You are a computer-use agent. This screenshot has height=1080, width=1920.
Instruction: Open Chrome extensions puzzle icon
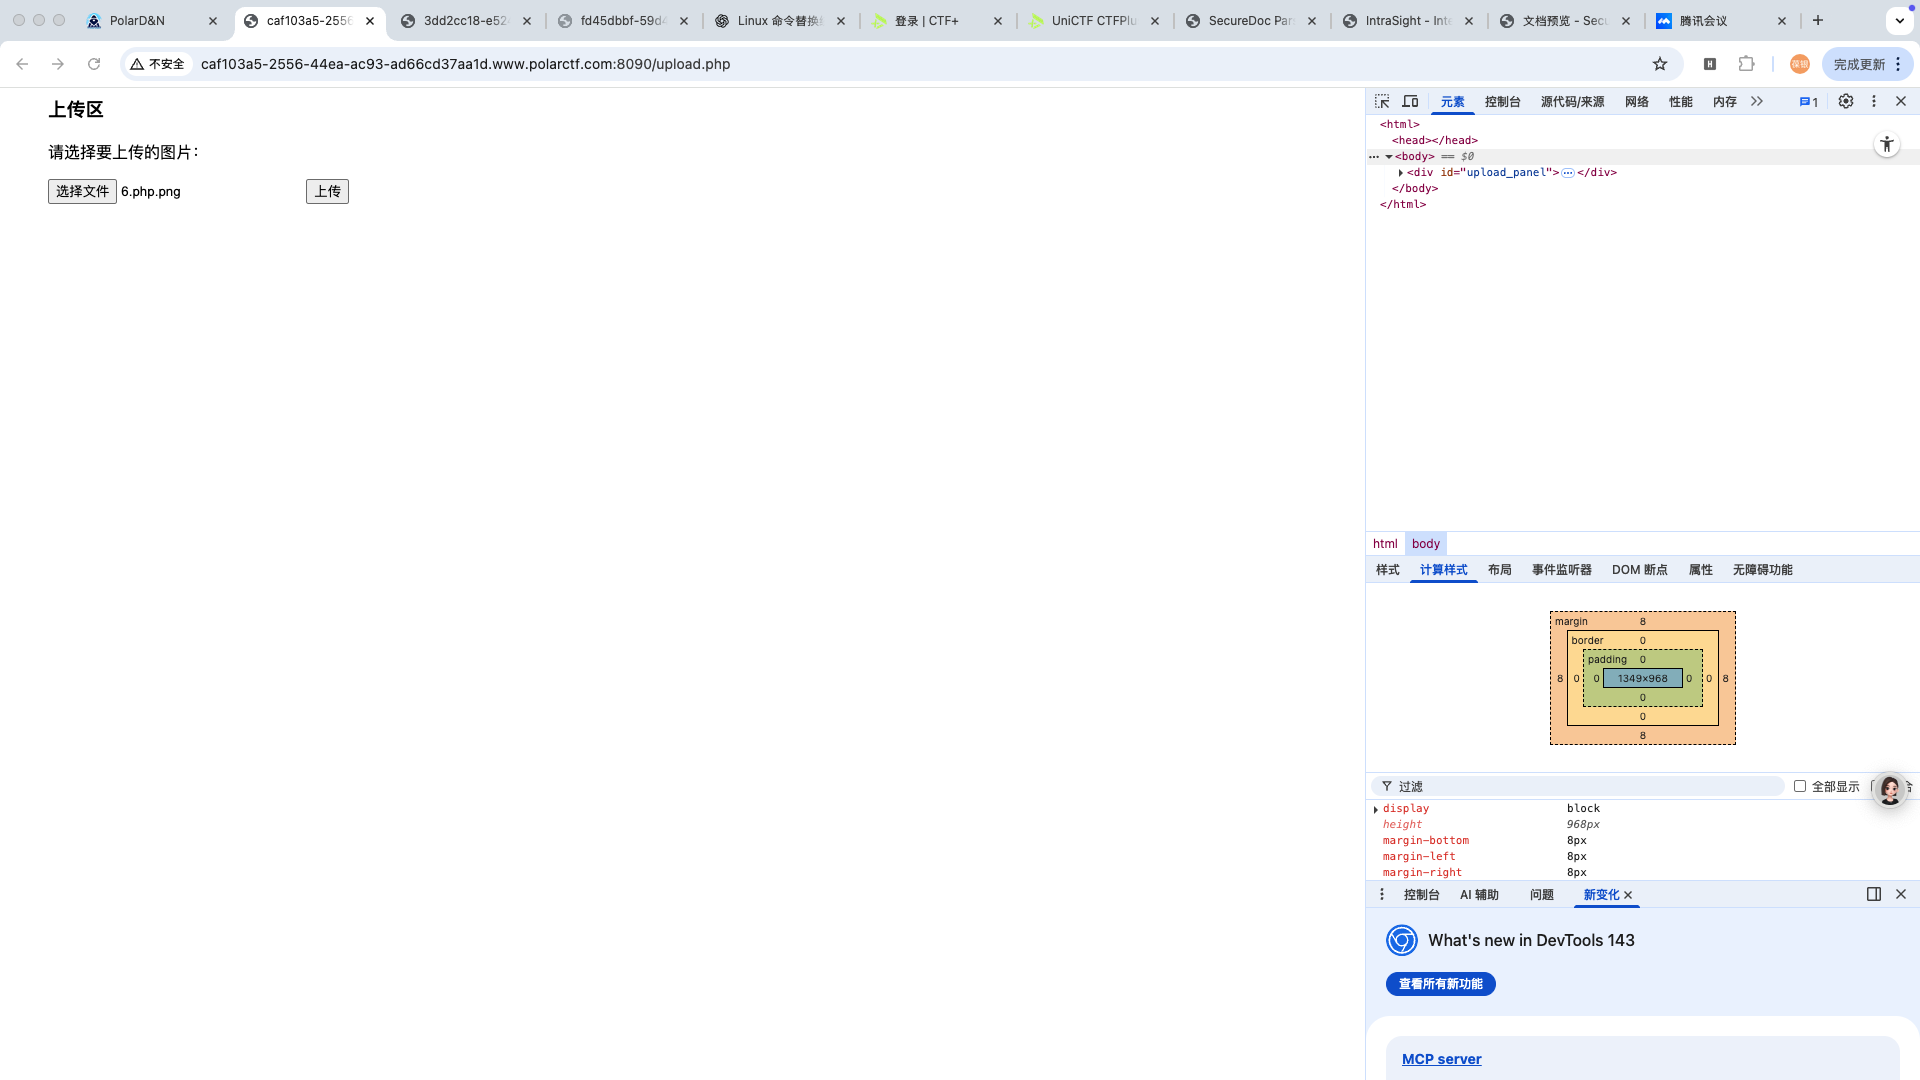1746,64
